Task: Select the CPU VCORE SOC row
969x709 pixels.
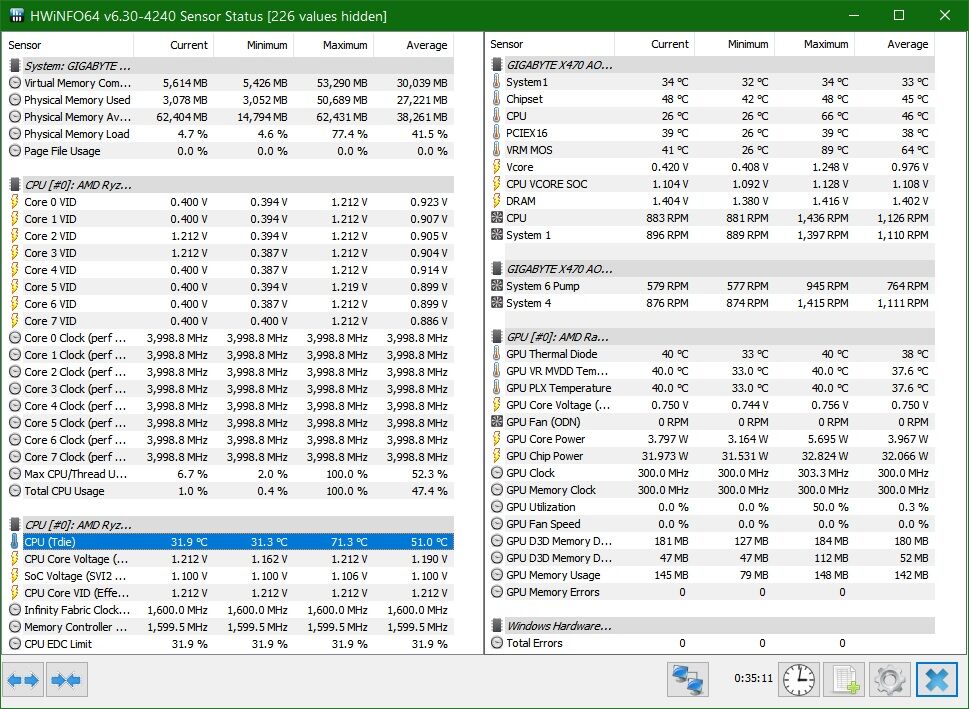Action: click(713, 184)
